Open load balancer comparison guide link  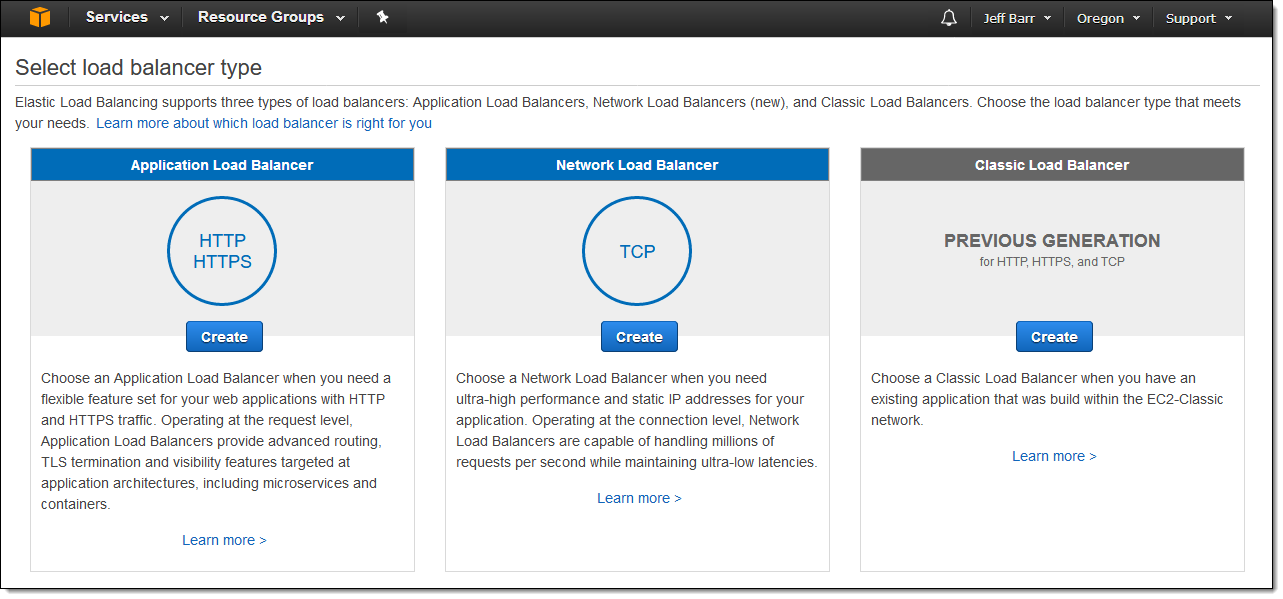(x=263, y=122)
